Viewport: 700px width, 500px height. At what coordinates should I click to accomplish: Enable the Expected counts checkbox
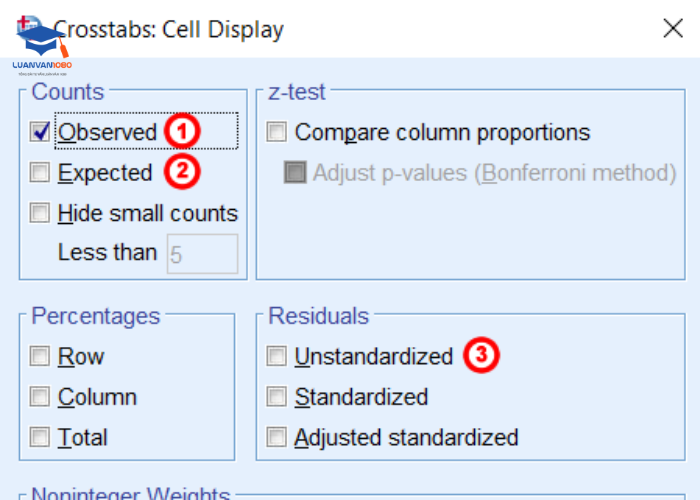[x=41, y=173]
